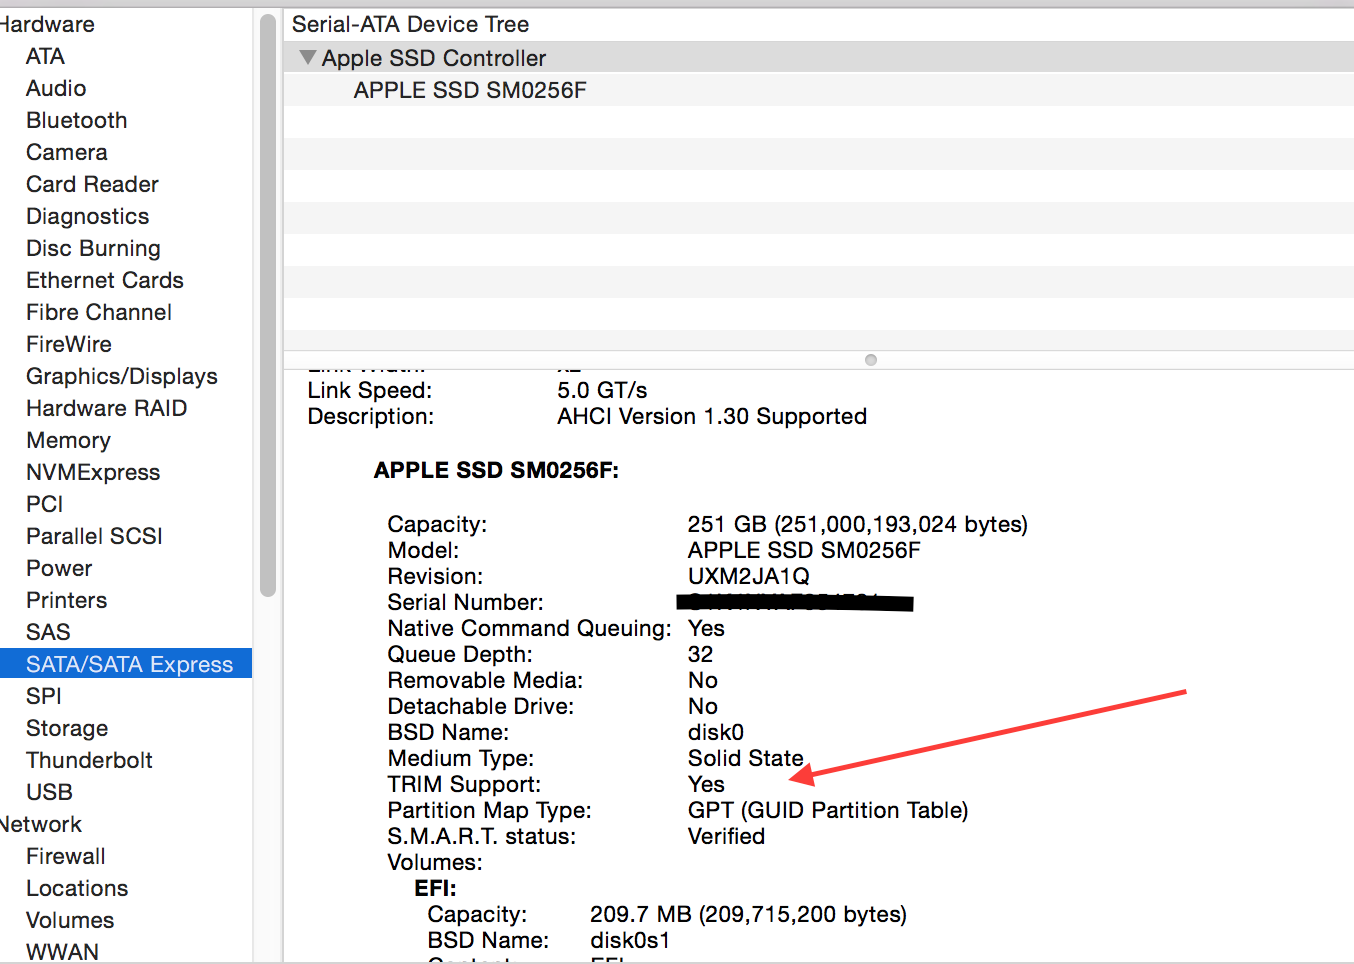The width and height of the screenshot is (1354, 964).
Task: Select the highlighted SATA/SATA Express entry
Action: coord(126,664)
